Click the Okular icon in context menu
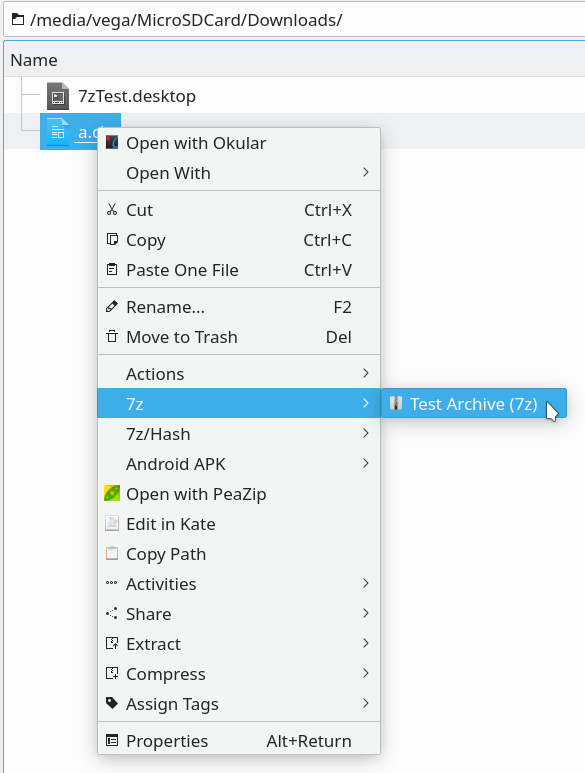 point(112,143)
